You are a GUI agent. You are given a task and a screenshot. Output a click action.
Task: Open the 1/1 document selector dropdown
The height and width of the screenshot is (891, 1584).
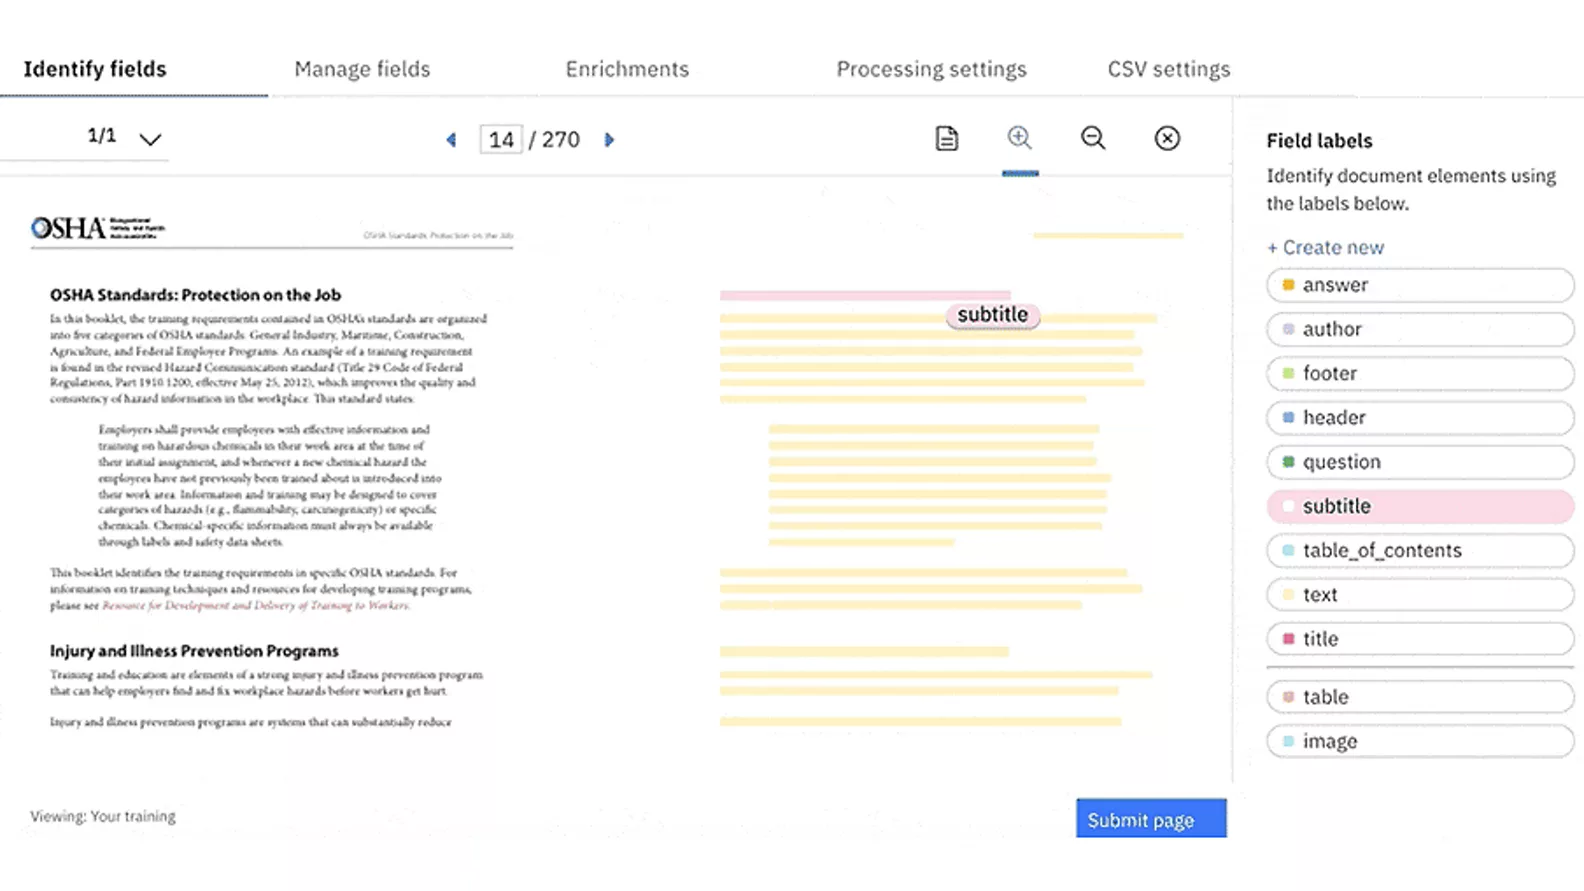150,139
